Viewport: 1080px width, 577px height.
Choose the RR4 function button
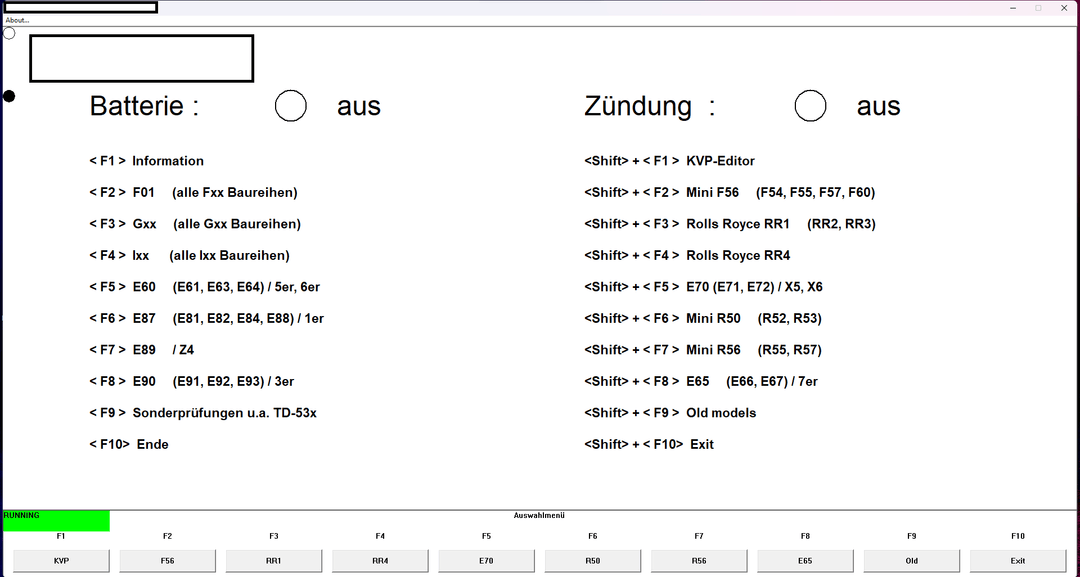(x=380, y=561)
